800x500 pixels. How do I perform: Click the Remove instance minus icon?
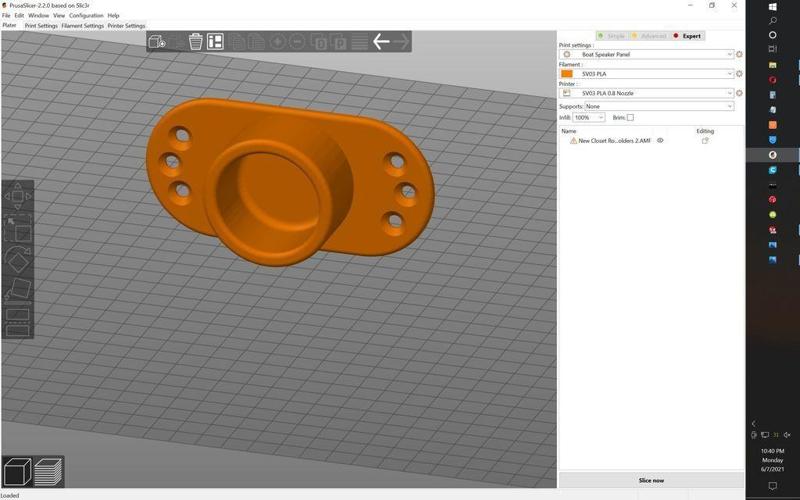pos(297,41)
